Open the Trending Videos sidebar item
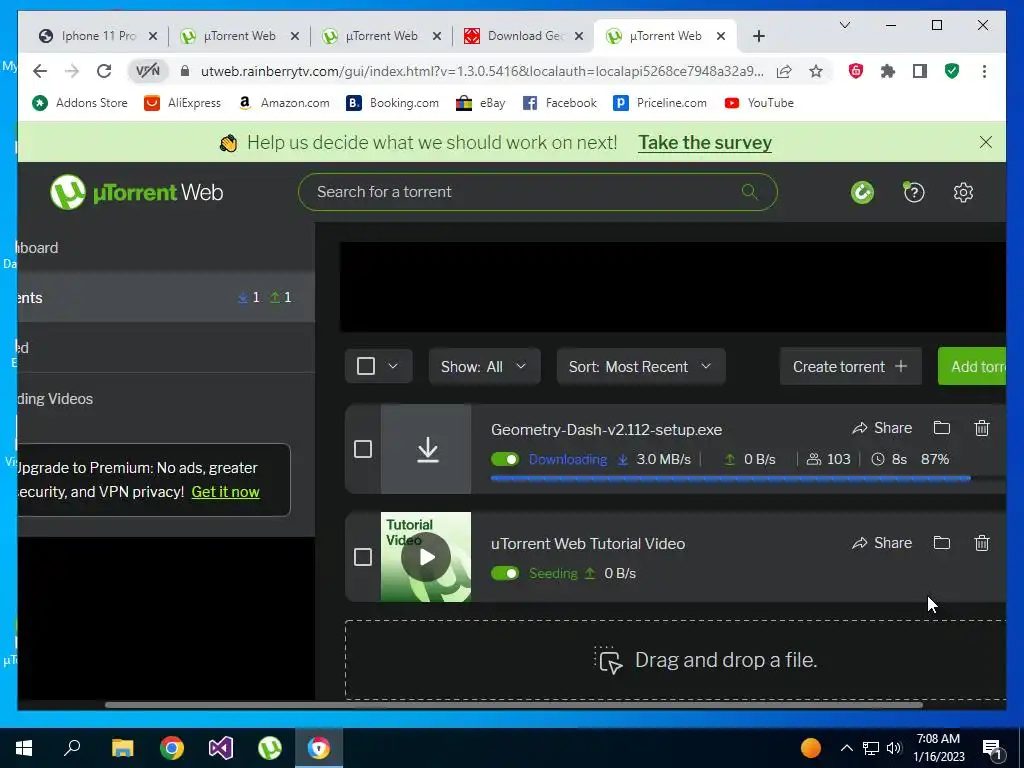Screen dimensions: 1024x768 pyautogui.click(x=167, y=398)
